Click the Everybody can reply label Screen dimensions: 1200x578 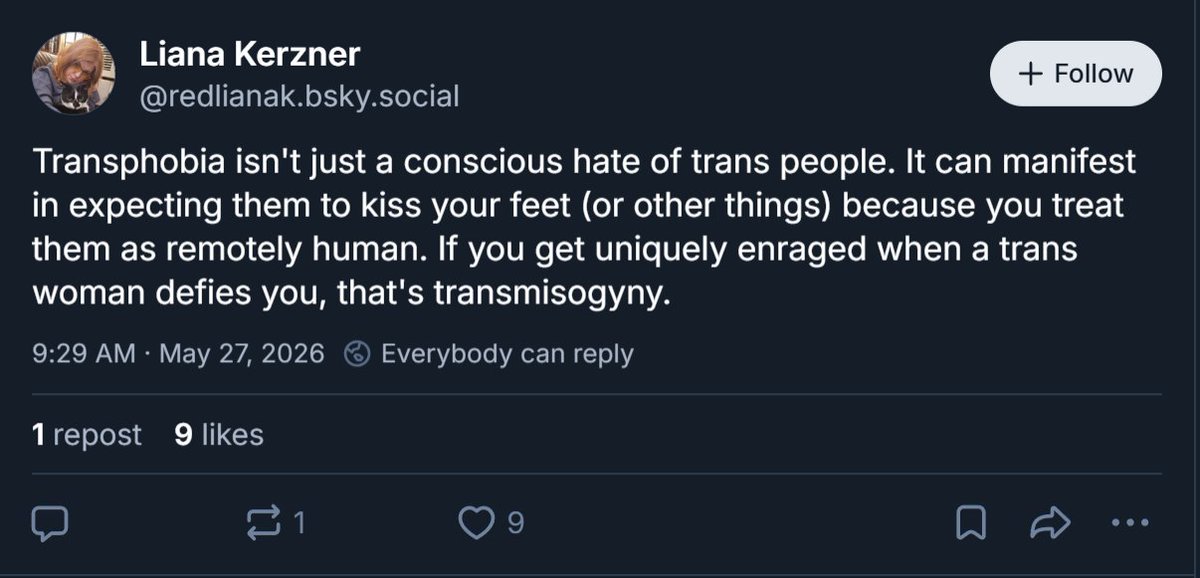point(507,354)
